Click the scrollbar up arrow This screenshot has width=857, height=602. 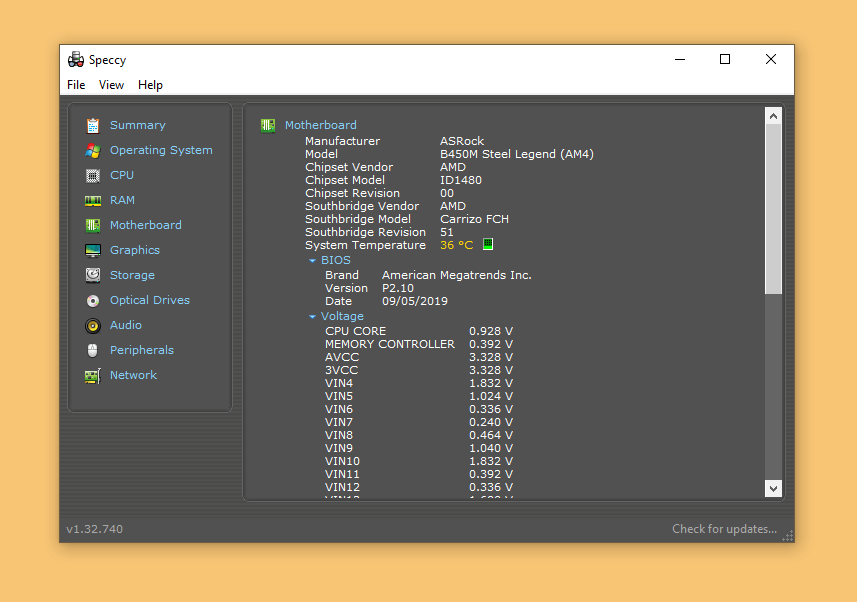tap(773, 116)
